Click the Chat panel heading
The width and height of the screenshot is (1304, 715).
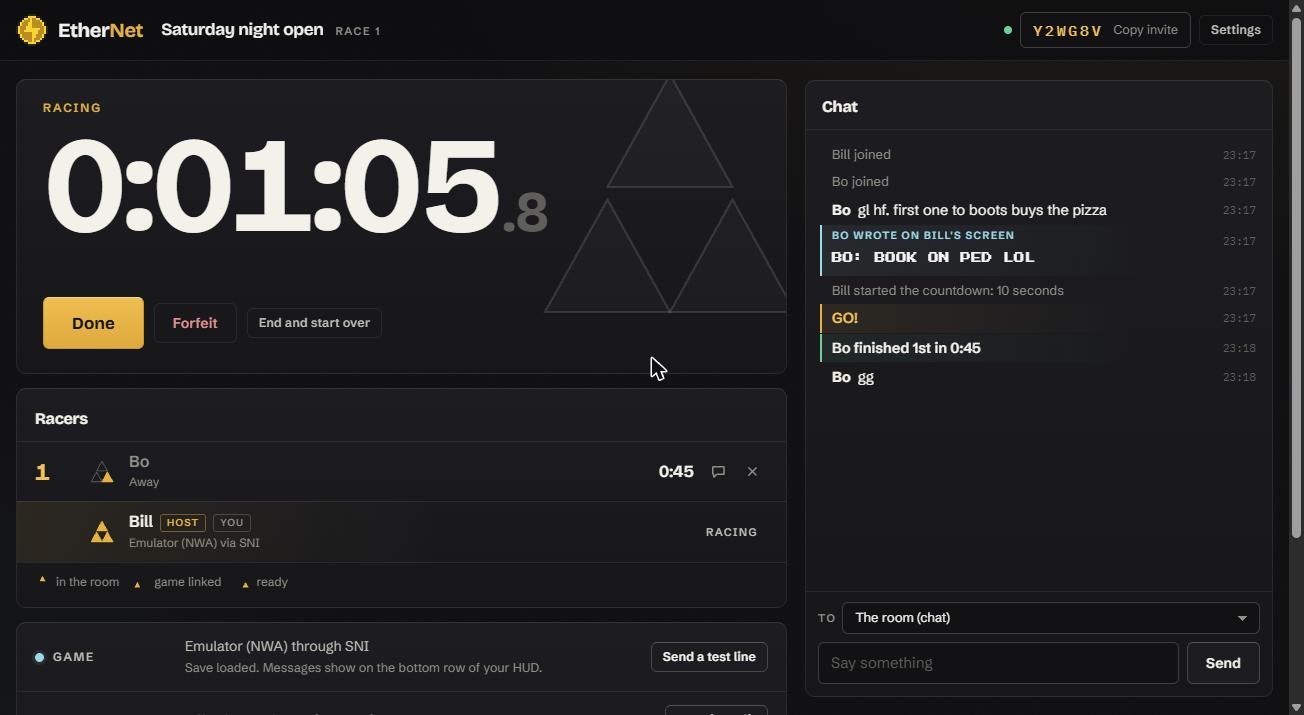click(840, 107)
